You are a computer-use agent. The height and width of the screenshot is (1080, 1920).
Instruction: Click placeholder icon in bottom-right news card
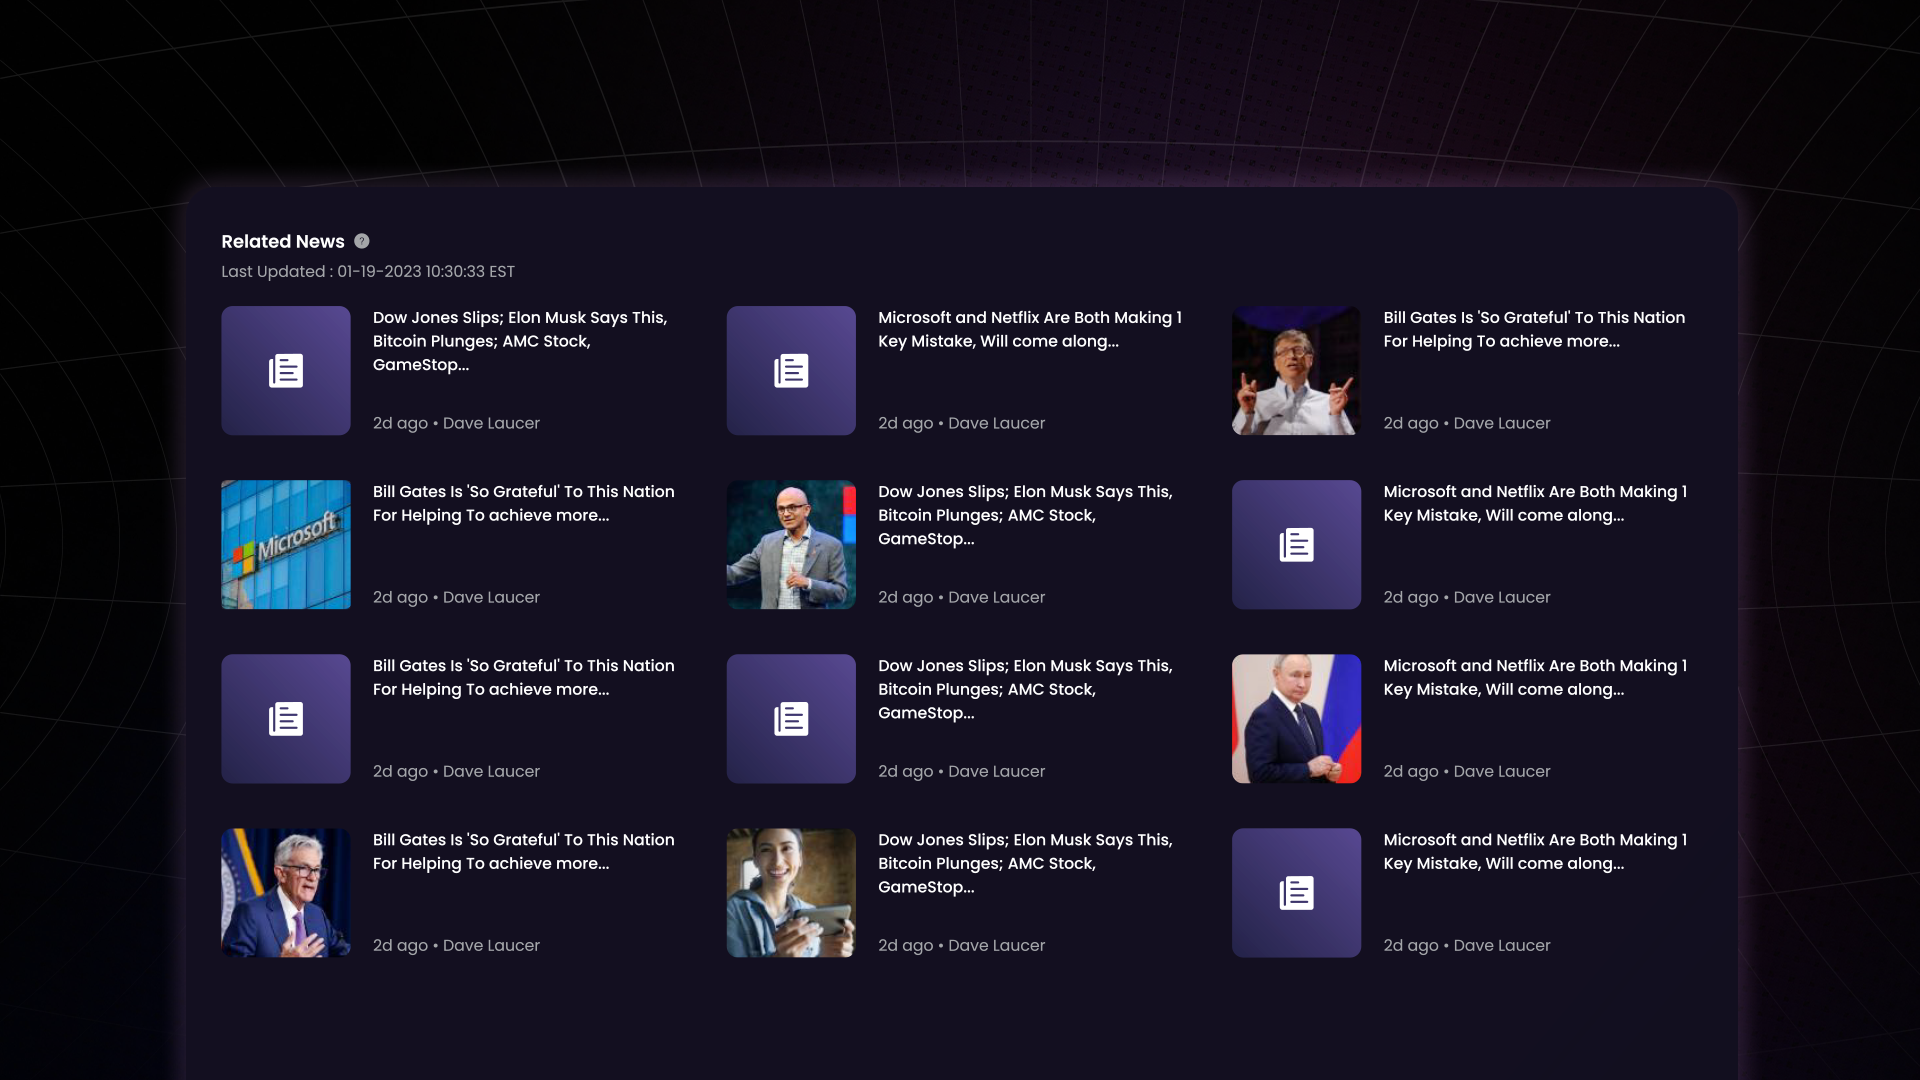pos(1296,893)
